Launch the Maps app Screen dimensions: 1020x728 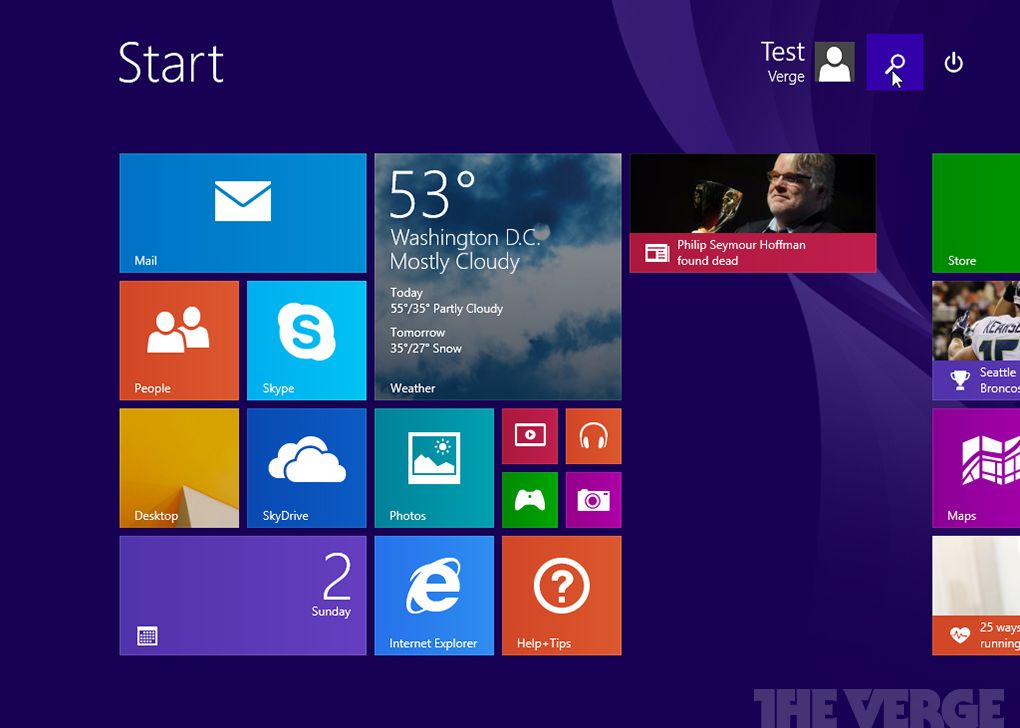(975, 467)
